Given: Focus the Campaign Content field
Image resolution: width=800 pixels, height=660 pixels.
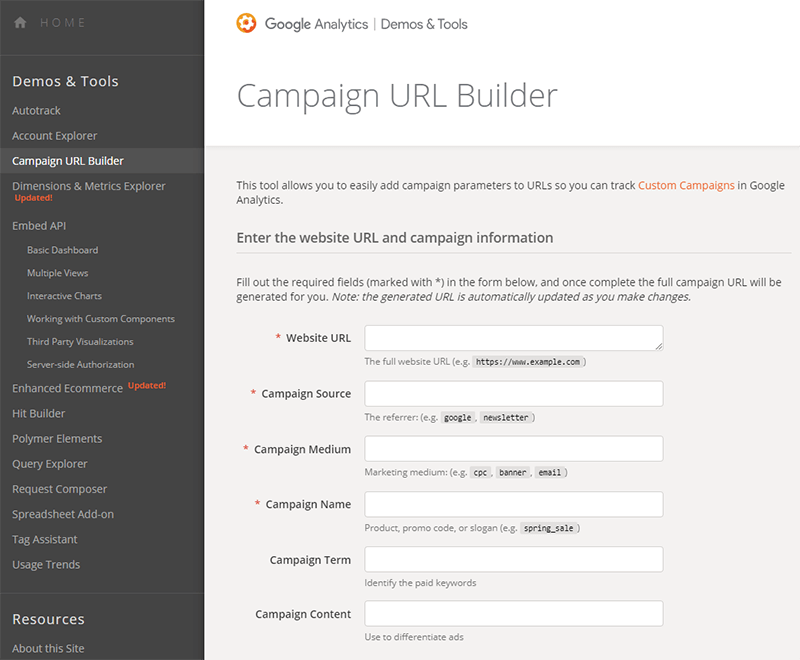Looking at the screenshot, I should click(513, 614).
